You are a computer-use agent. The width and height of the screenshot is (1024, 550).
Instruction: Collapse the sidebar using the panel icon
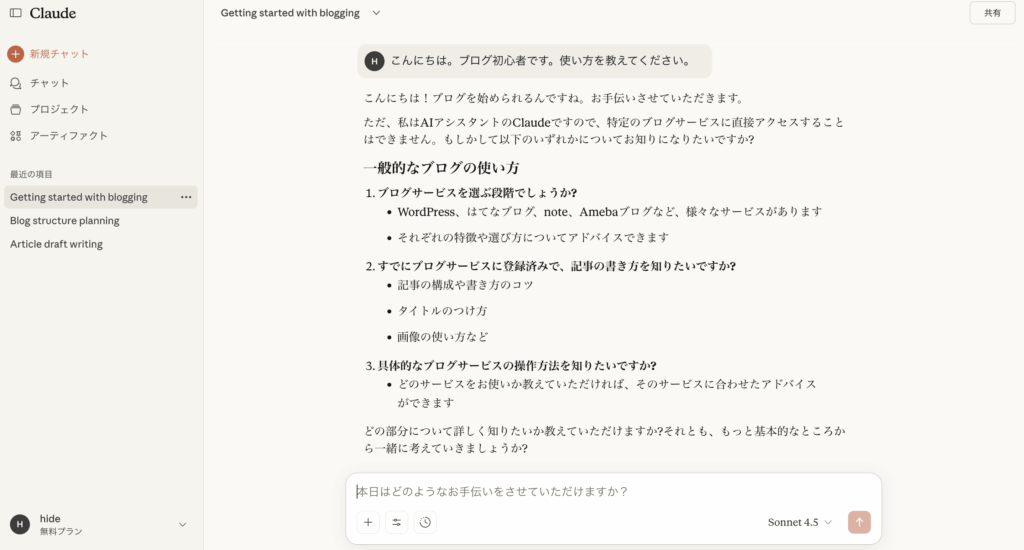[x=15, y=13]
